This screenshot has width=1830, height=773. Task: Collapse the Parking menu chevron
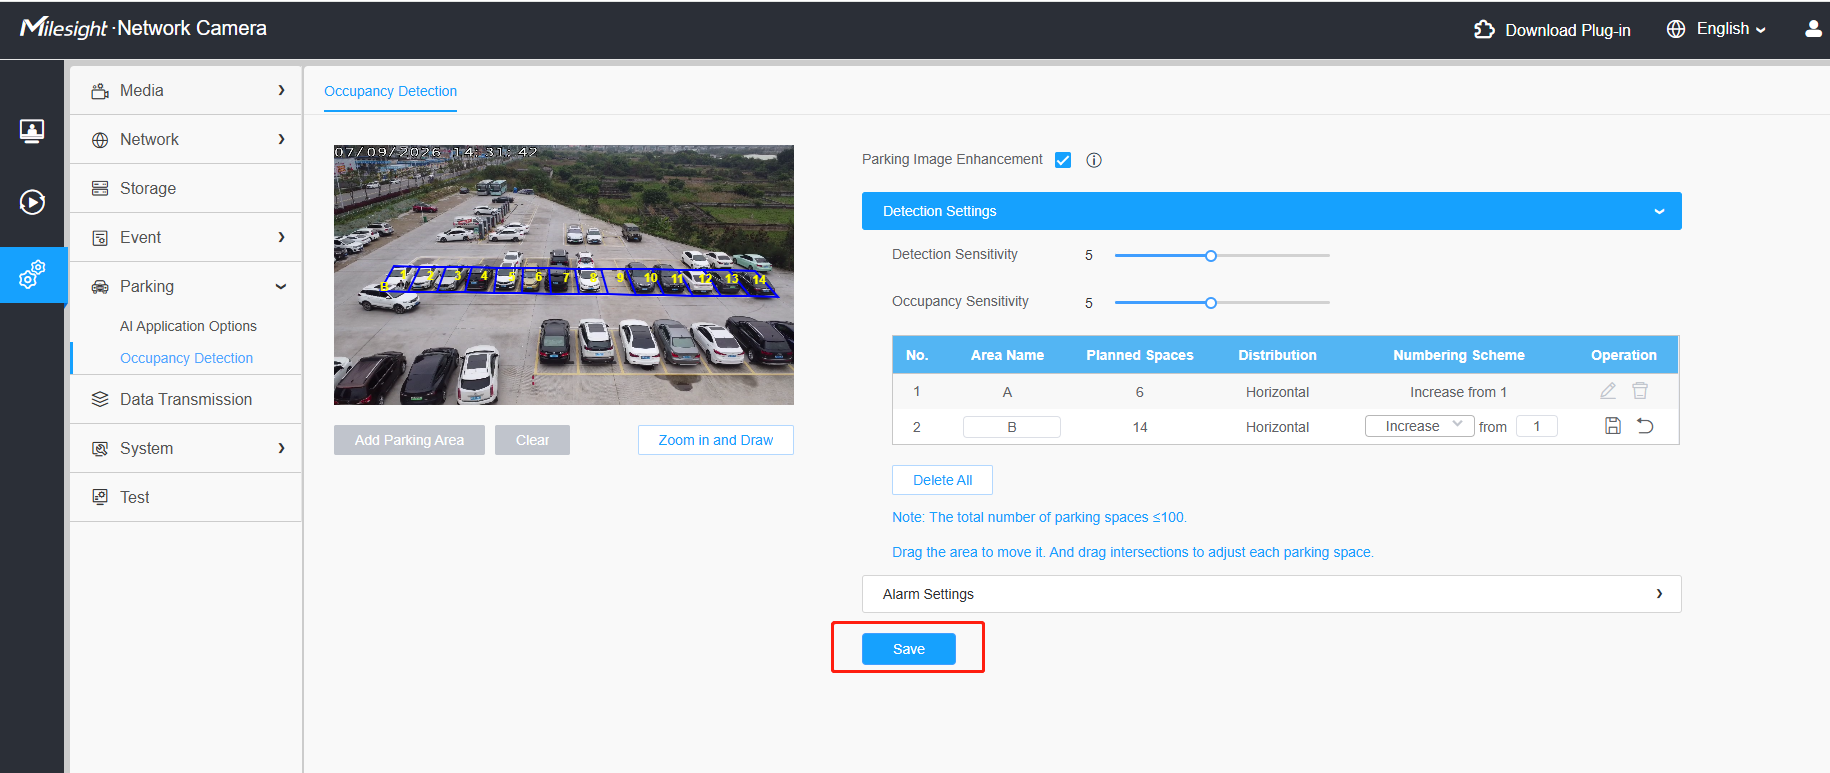point(281,287)
